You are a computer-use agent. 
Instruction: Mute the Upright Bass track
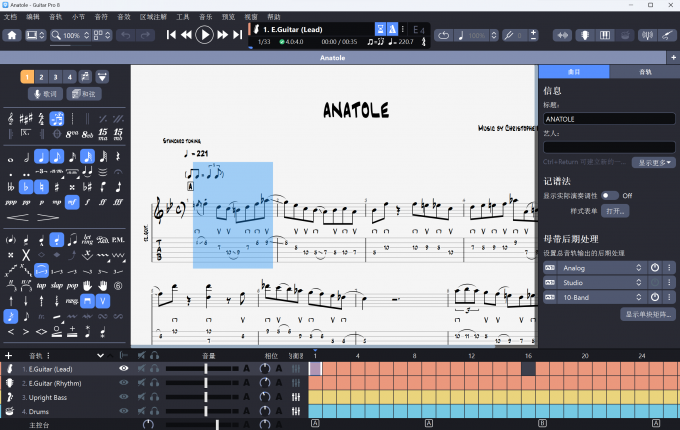141,397
